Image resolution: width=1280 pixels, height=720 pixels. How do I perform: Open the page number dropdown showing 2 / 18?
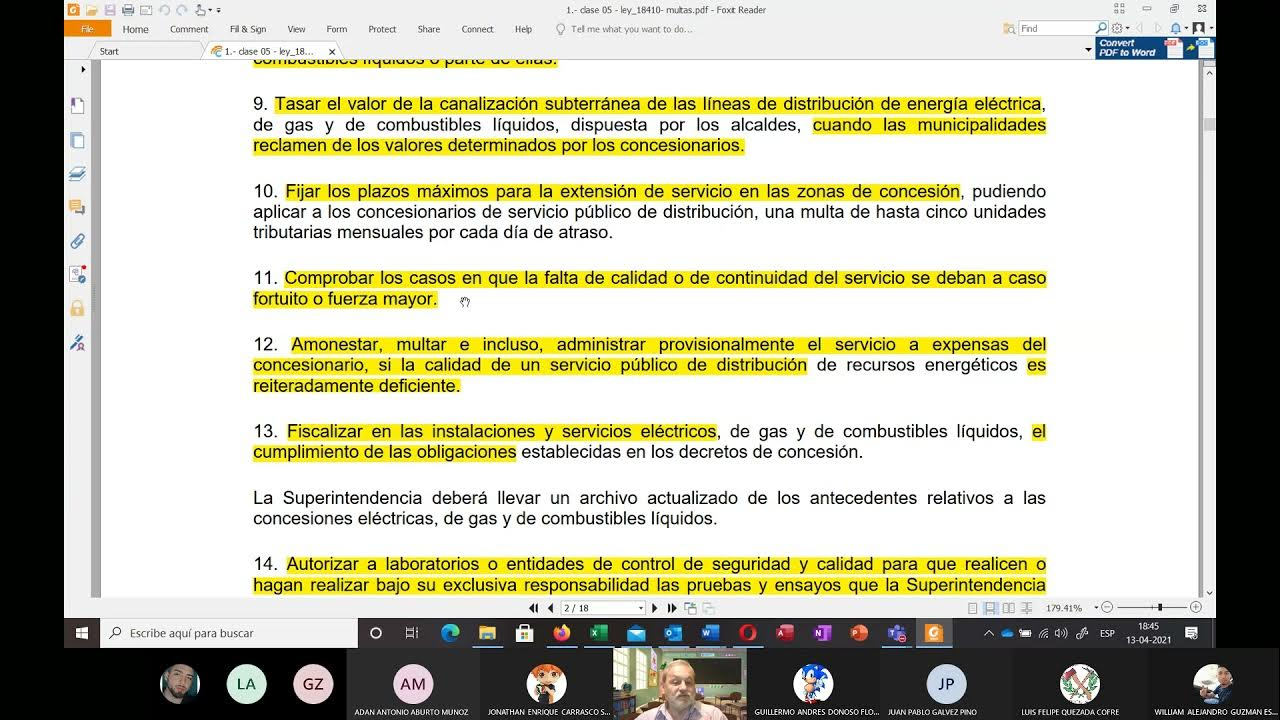click(641, 608)
